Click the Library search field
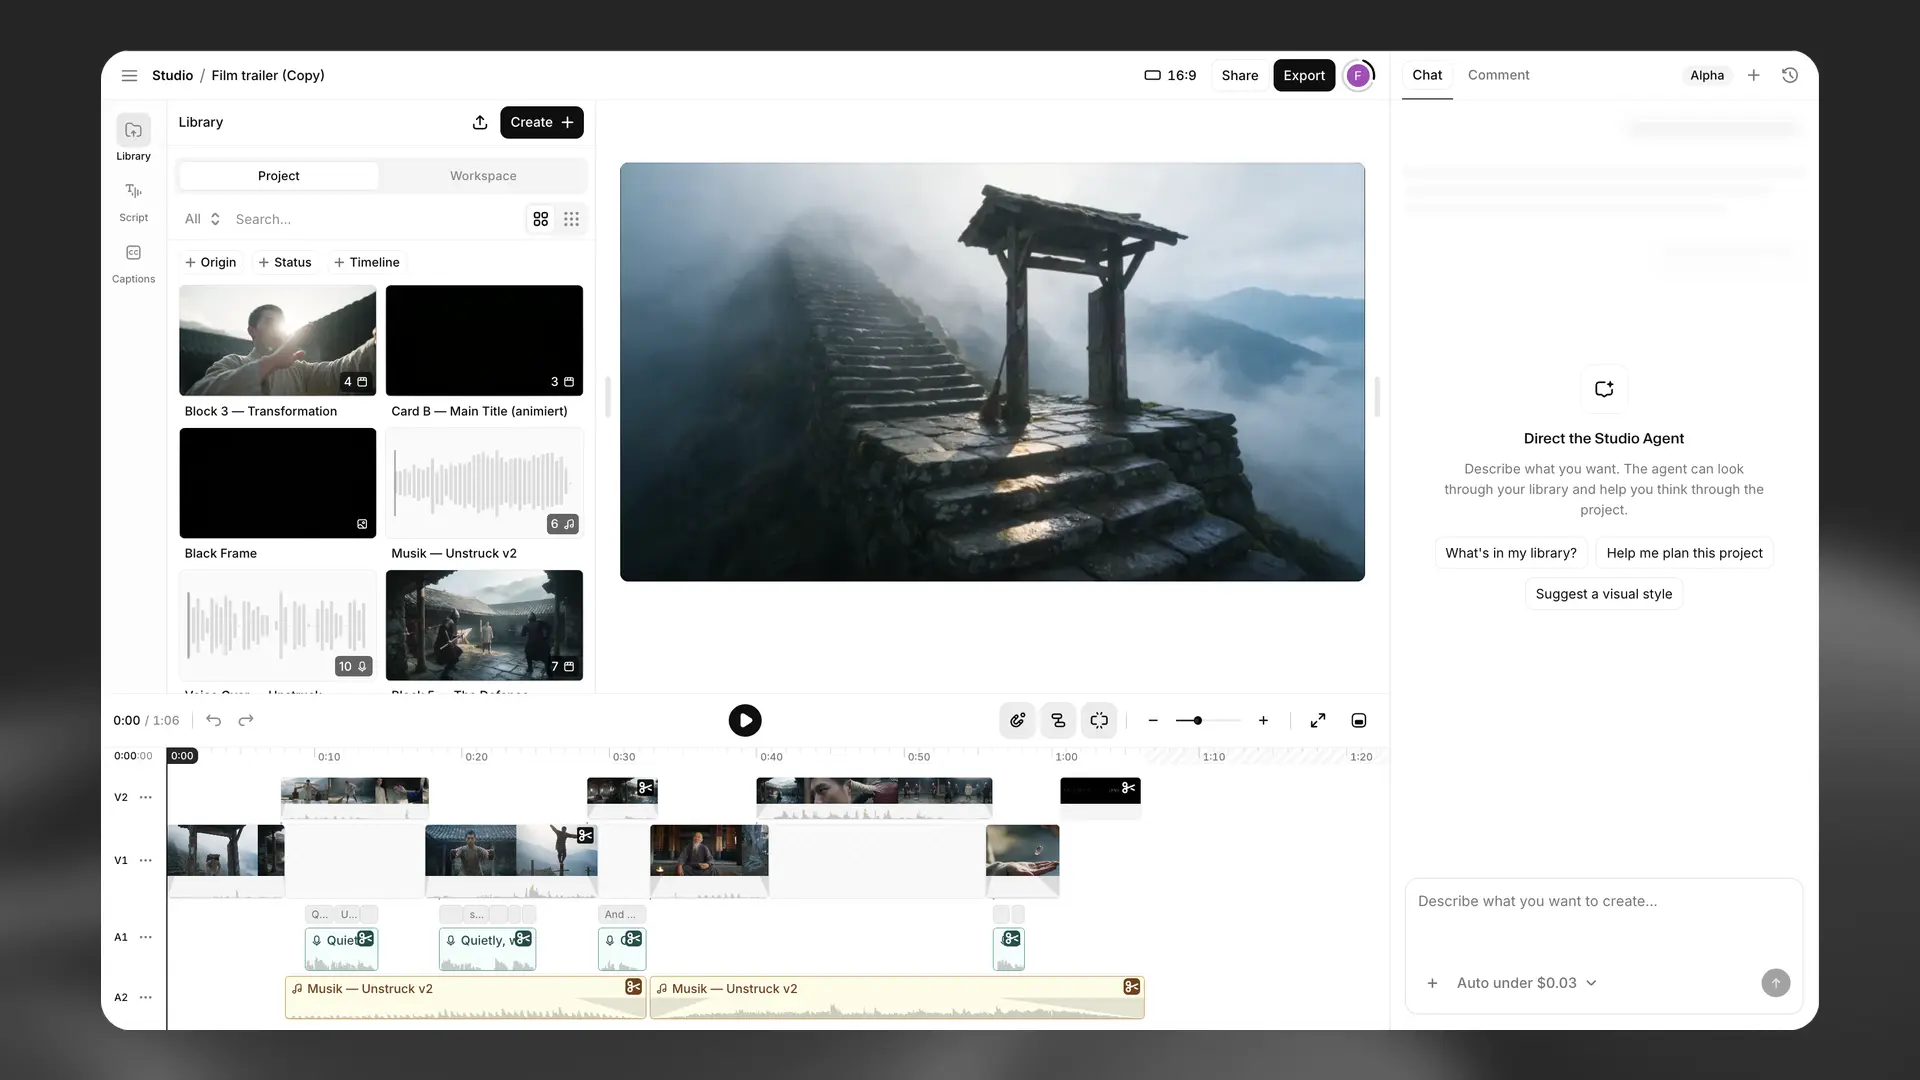 point(375,219)
